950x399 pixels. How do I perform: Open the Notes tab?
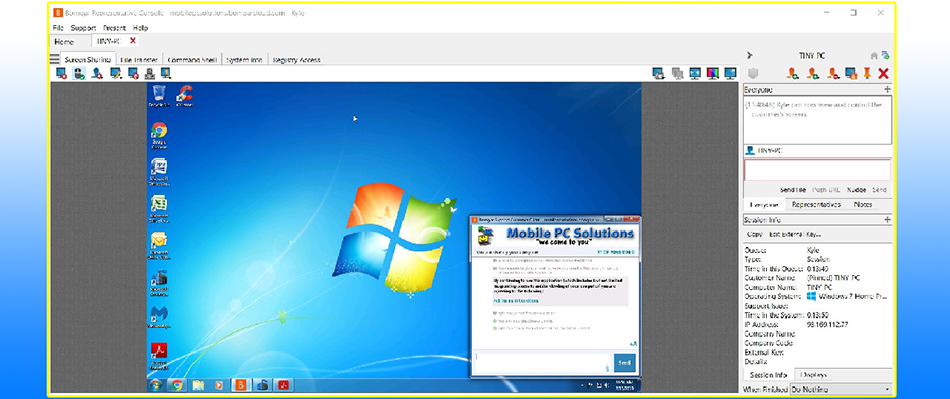pyautogui.click(x=863, y=205)
